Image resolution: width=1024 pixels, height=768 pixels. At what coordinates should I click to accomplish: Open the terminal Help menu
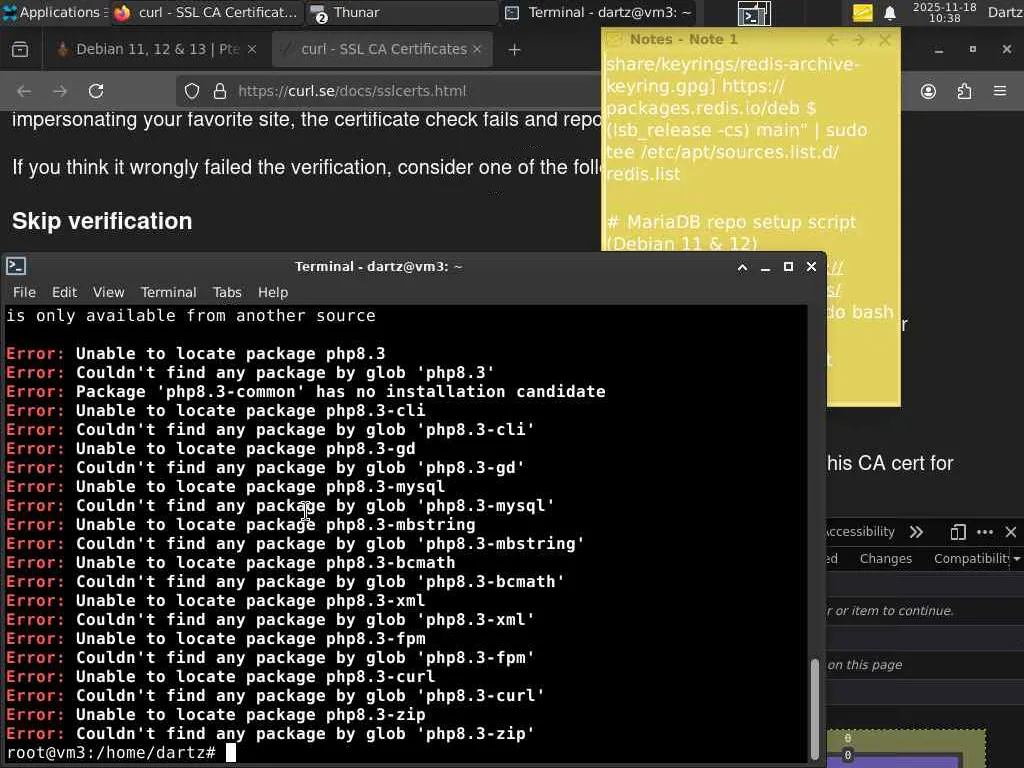click(x=273, y=292)
